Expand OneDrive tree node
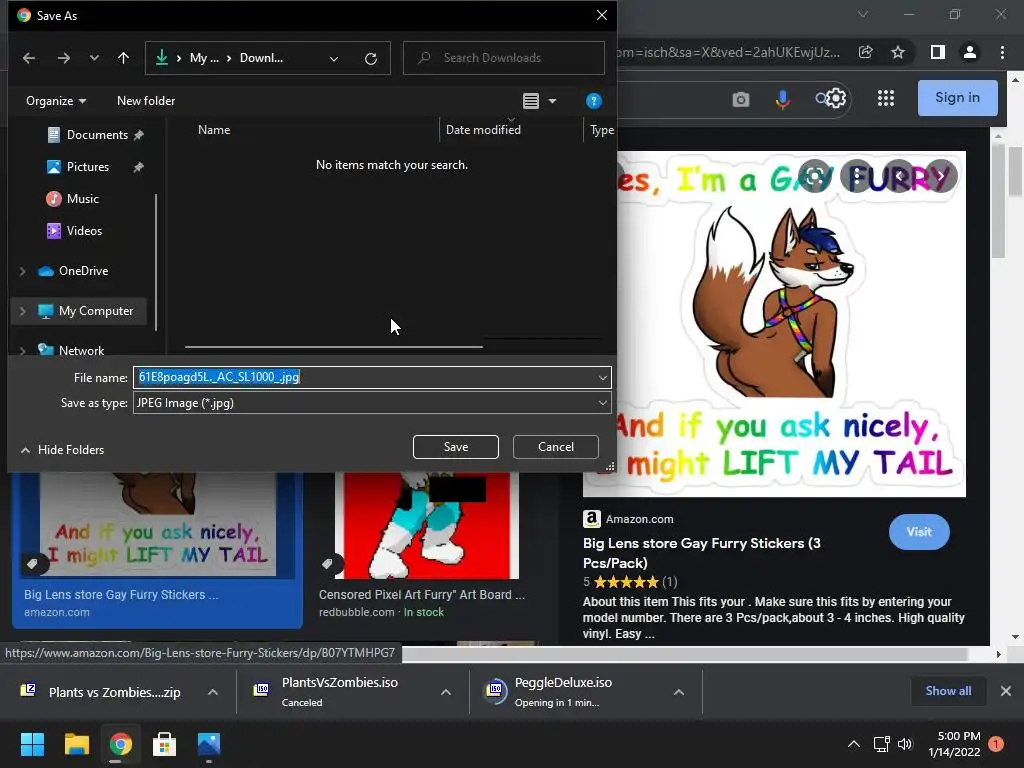This screenshot has height=768, width=1024. point(23,271)
